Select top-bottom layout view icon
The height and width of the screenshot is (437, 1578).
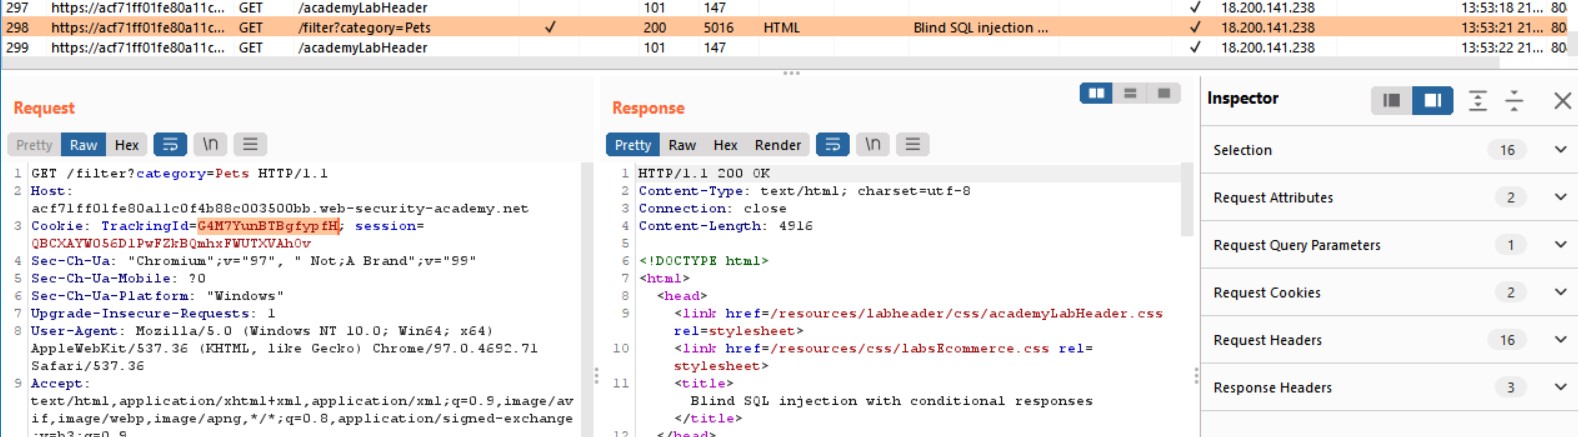pyautogui.click(x=1130, y=93)
